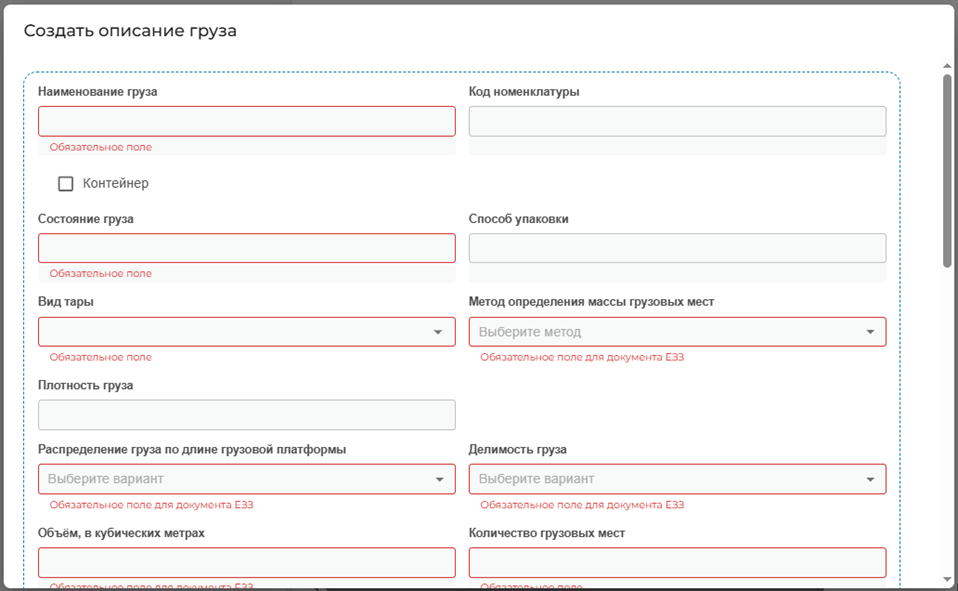Click the Выберите метод dropdown arrow icon
Viewport: 958px width, 591px height.
870,332
